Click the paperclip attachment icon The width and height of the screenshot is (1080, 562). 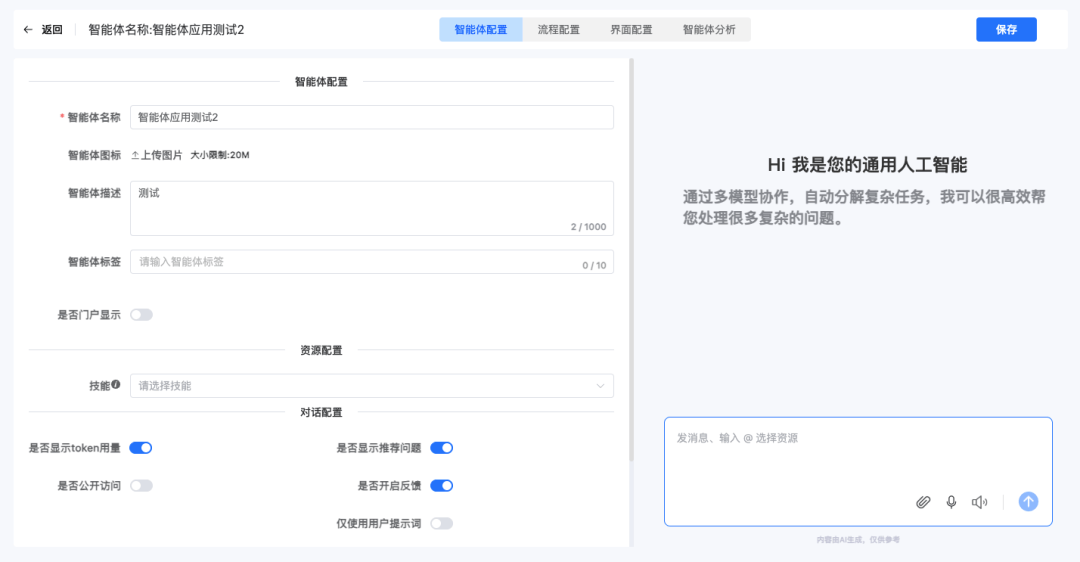click(923, 502)
